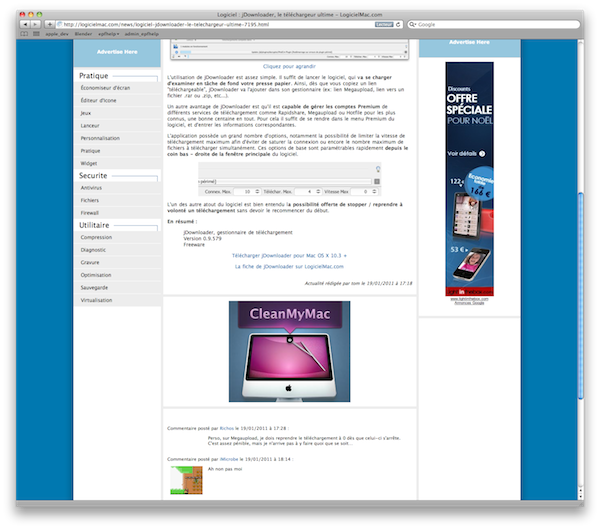Viewport: 600px width, 529px height.
Task: Click Télécharger jDownloader pour Mac OS X link
Action: pyautogui.click(x=289, y=256)
